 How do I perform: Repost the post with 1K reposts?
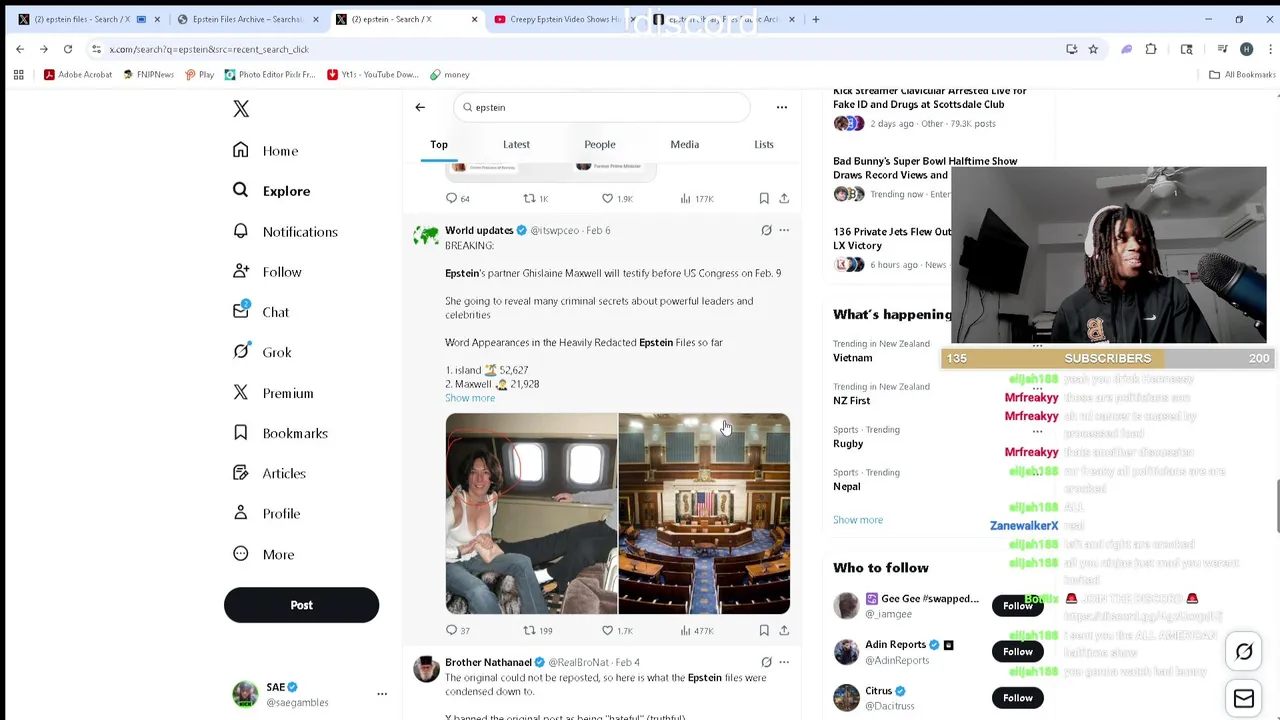536,198
